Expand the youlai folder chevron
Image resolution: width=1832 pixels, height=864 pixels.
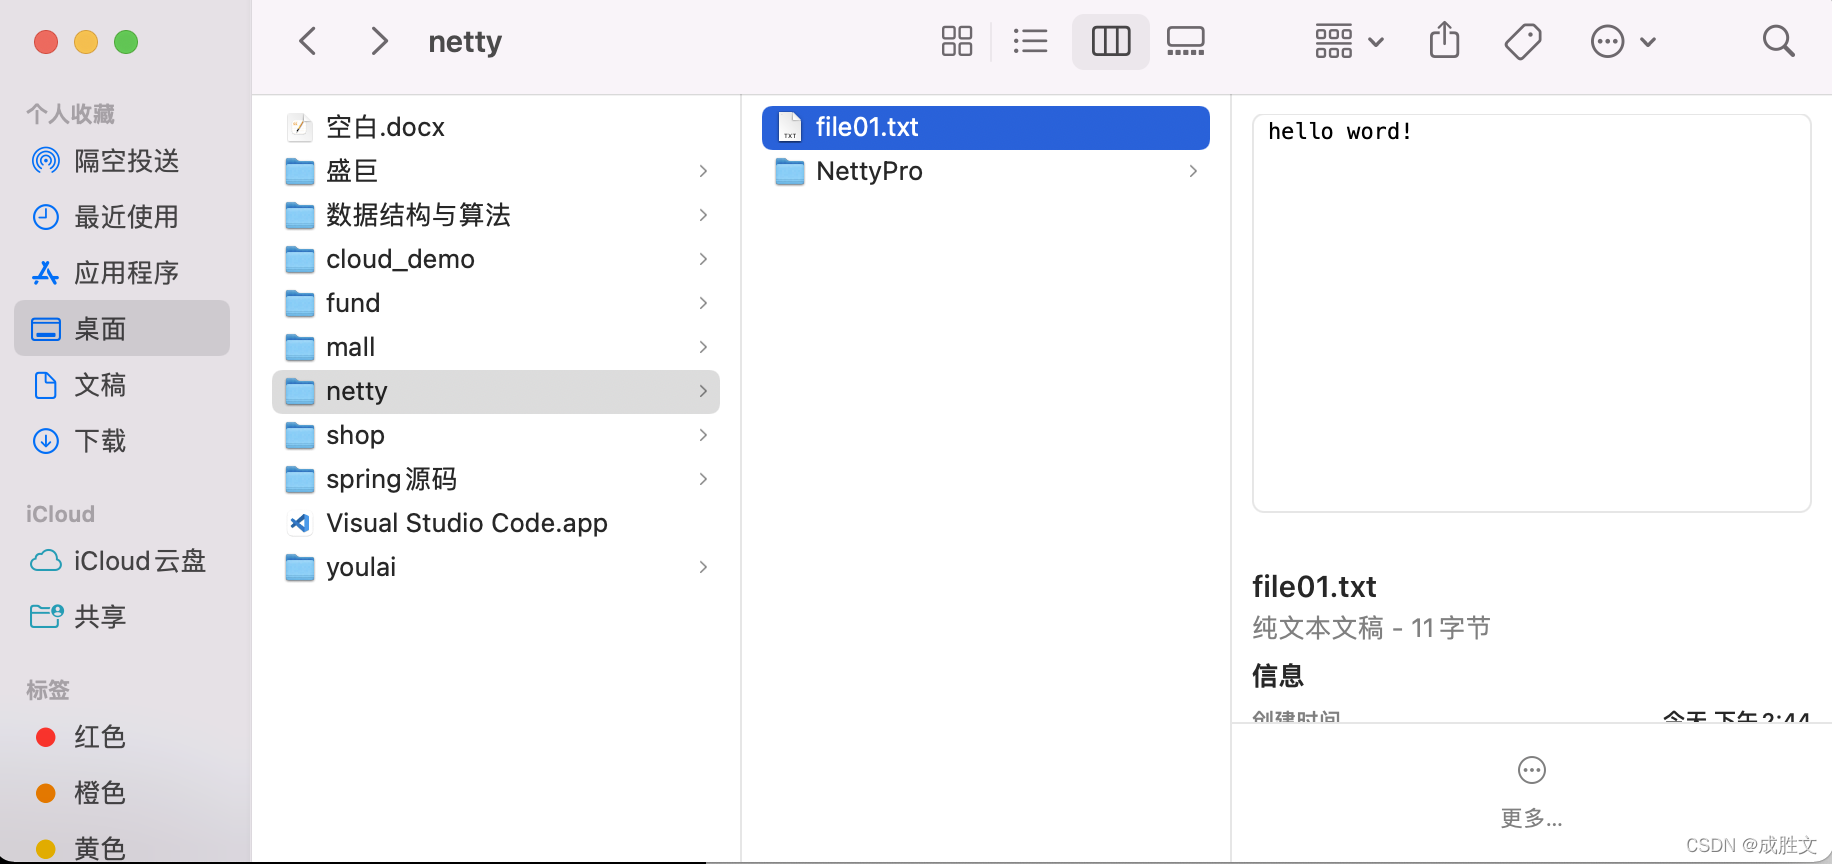pos(703,567)
